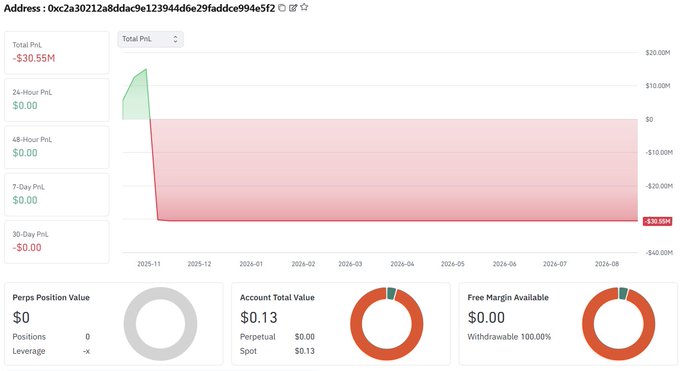Select the 7-Day PnL $0.00 card
680x371 pixels.
click(x=57, y=194)
